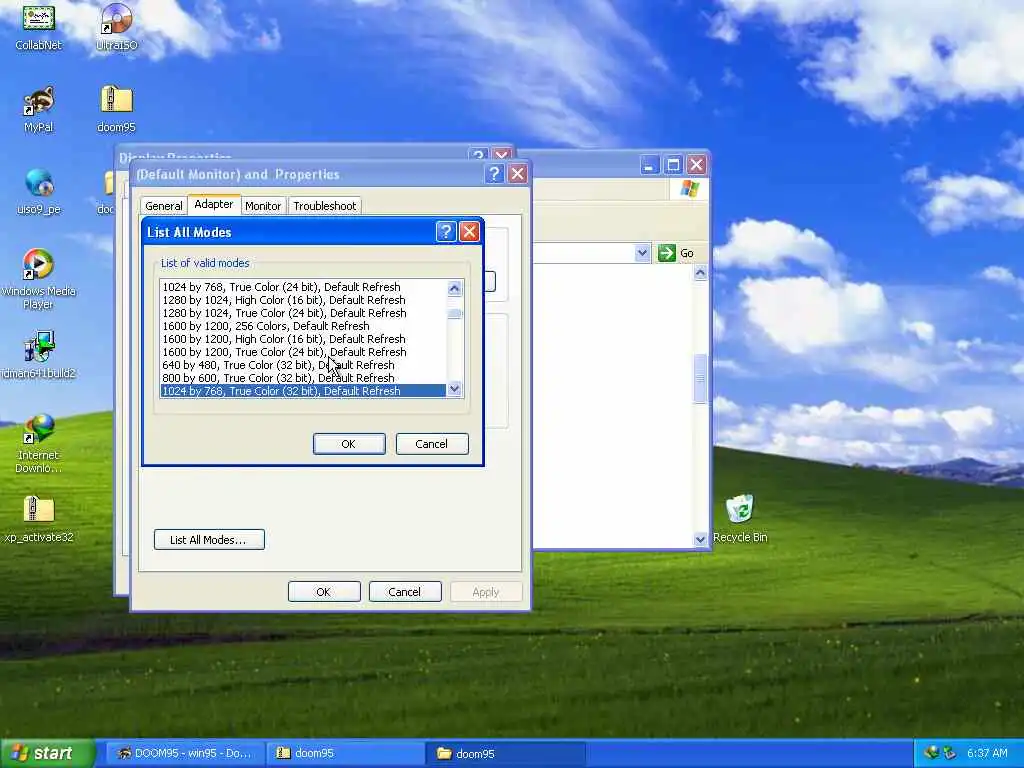Click the help icon in Default Monitor Properties
Viewport: 1024px width, 768px height.
pyautogui.click(x=494, y=174)
